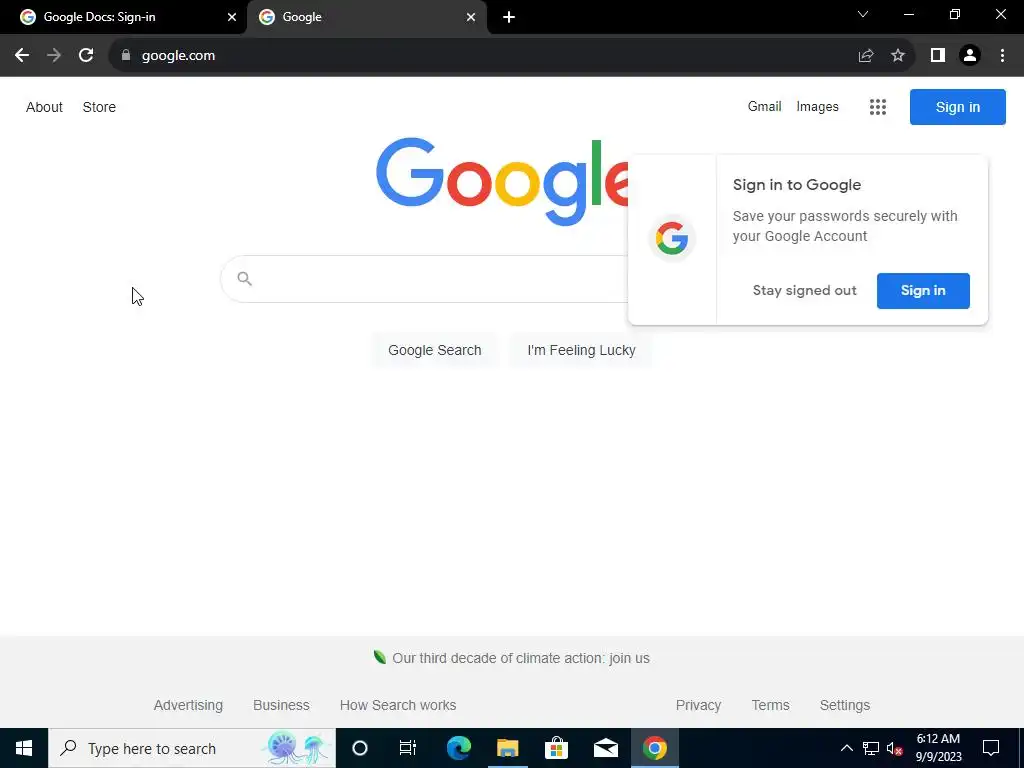
Task: Open the clock showing 6:12 AM
Action: [x=938, y=748]
